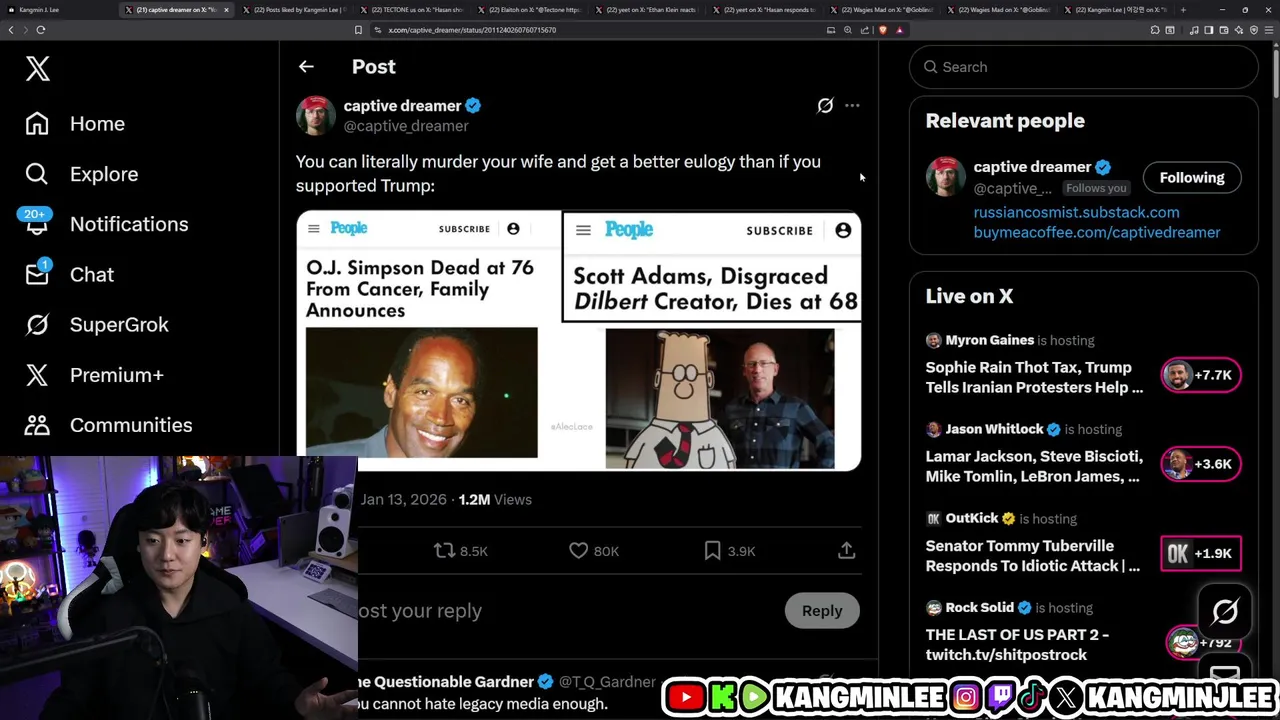Open the buymeacoffee.com/captivedreamer link
Viewport: 1280px width, 720px height.
[1097, 232]
